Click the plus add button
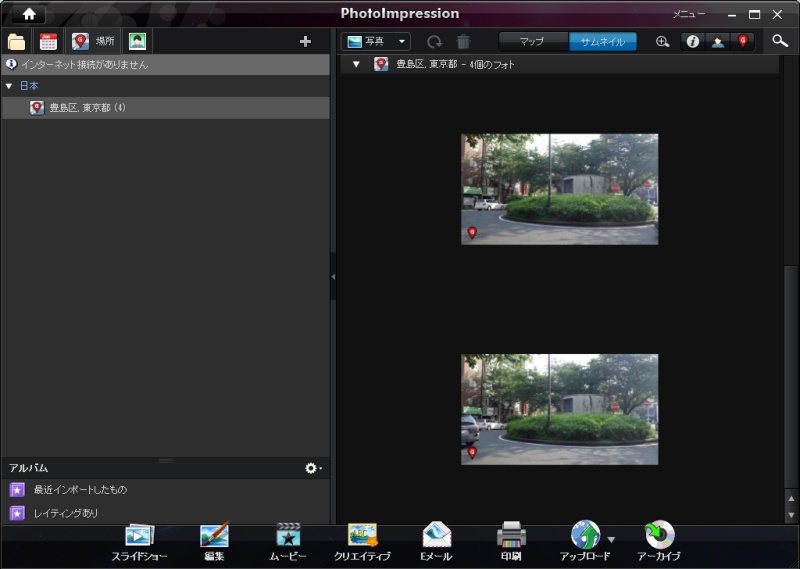 (x=305, y=41)
